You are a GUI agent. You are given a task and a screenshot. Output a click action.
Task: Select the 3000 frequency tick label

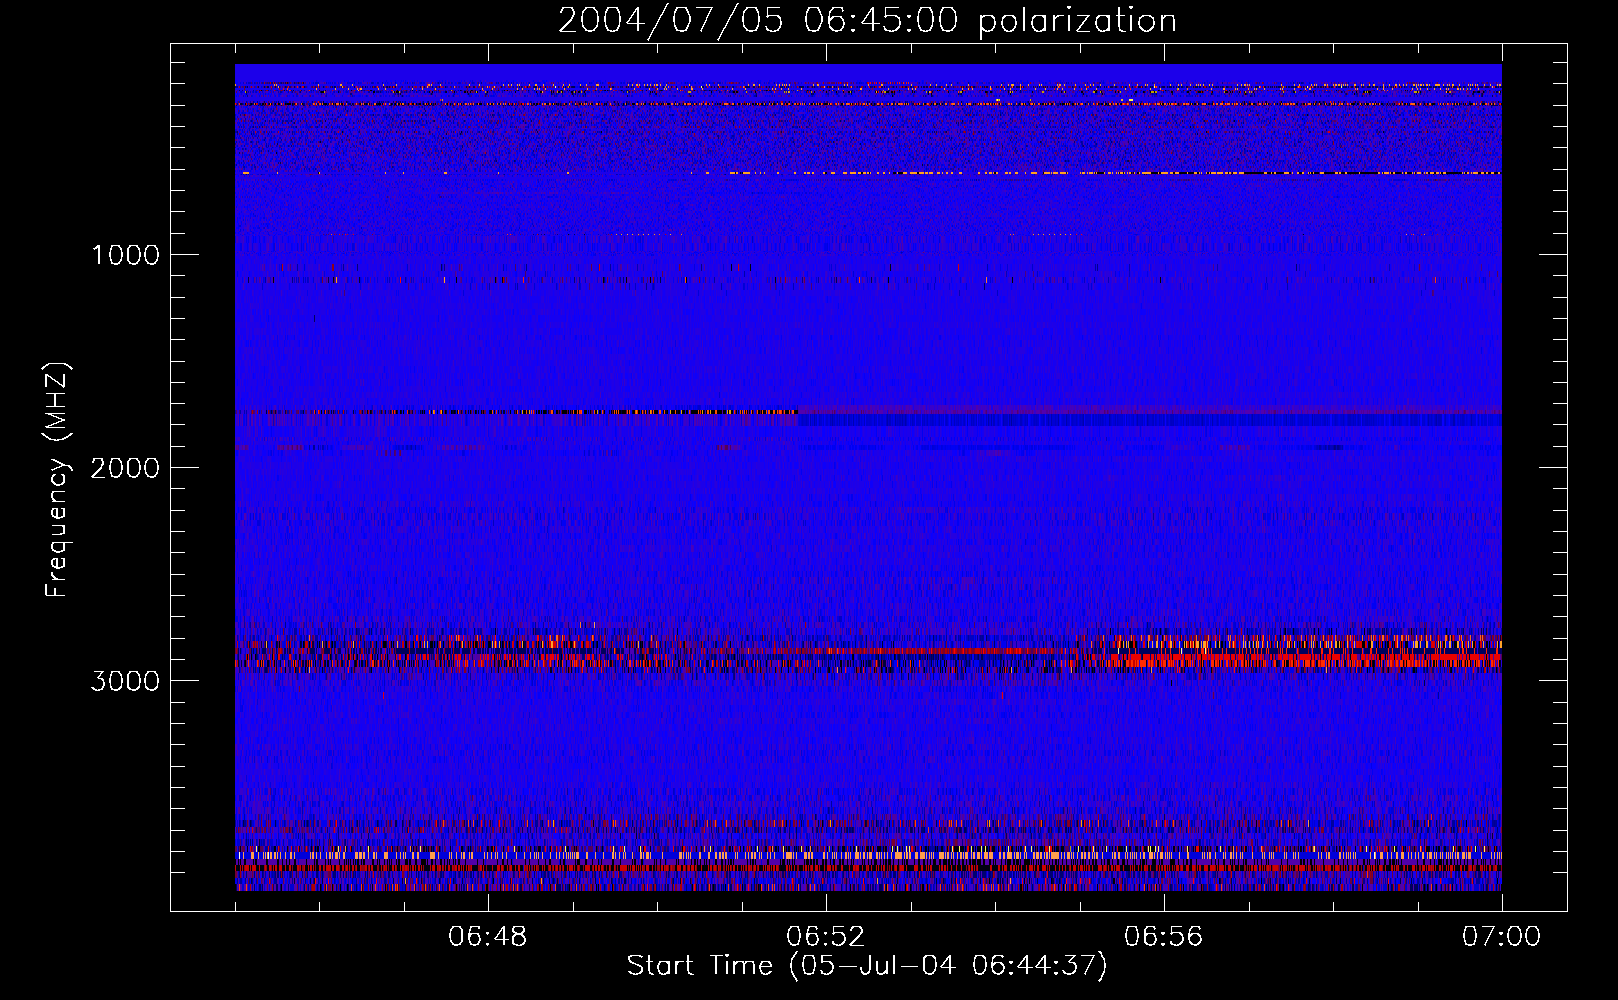point(125,681)
